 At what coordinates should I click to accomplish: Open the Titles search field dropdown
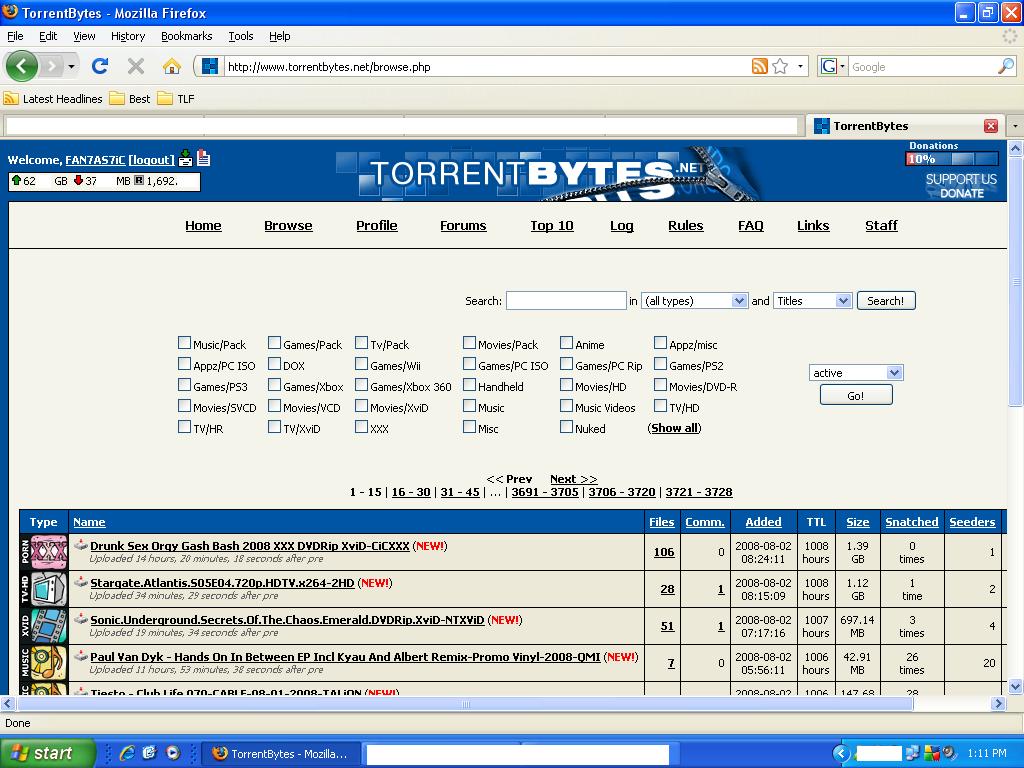coord(812,300)
